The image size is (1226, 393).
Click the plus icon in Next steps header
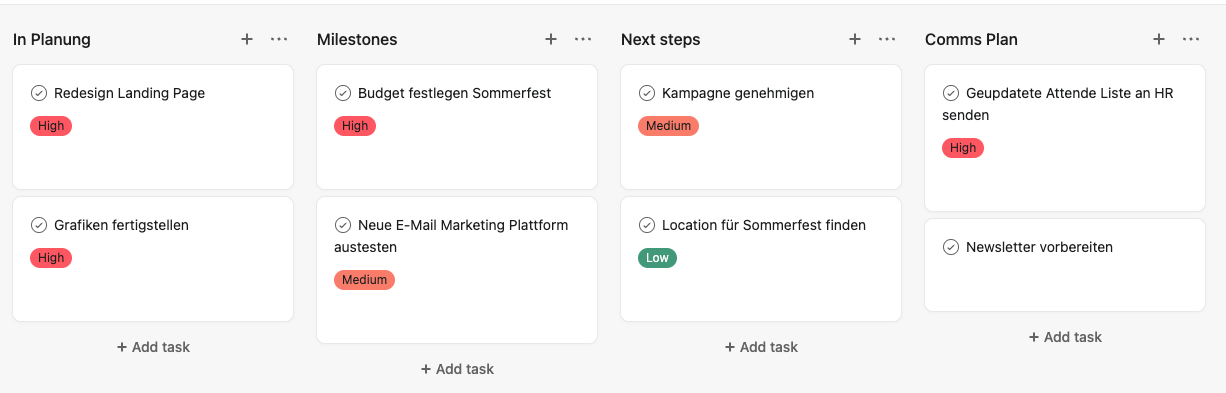pos(855,39)
